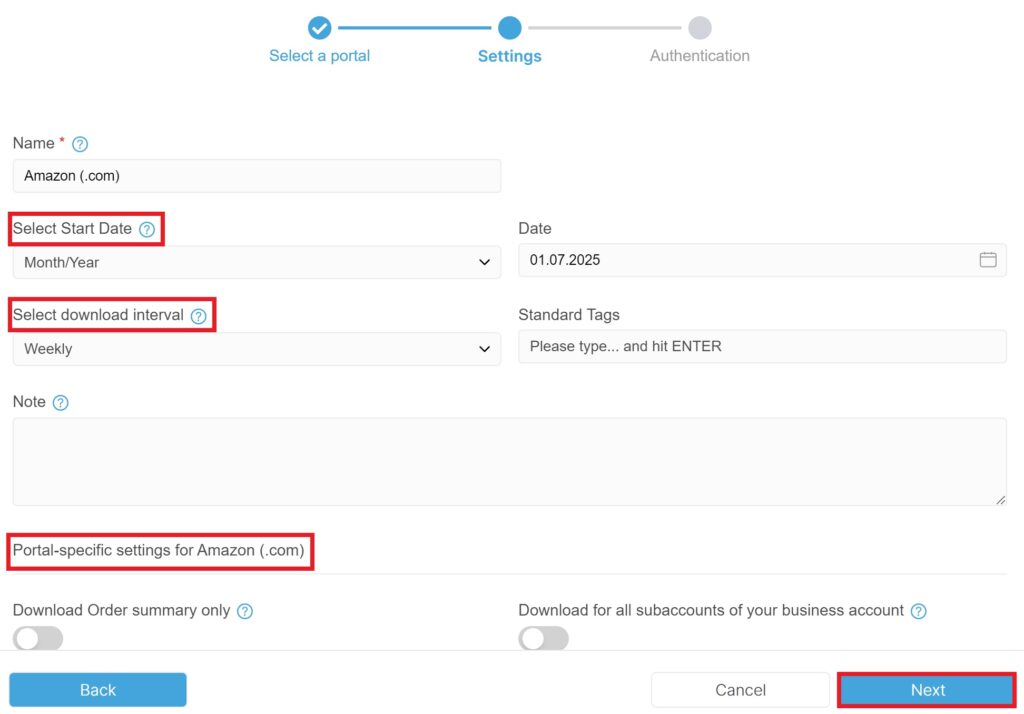Focus the Standard Tags input field

[762, 346]
